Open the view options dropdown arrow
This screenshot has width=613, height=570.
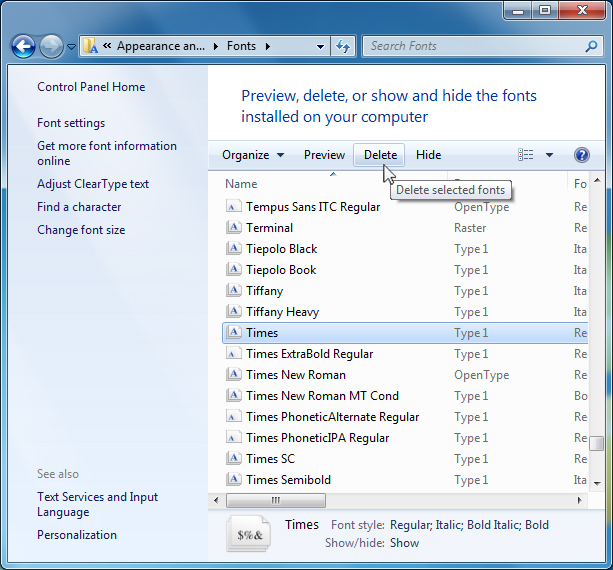point(549,155)
